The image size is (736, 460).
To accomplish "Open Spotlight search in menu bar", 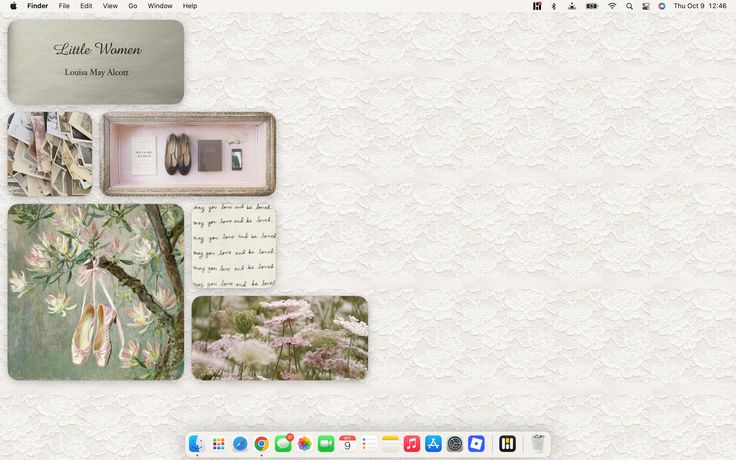I will pos(629,6).
